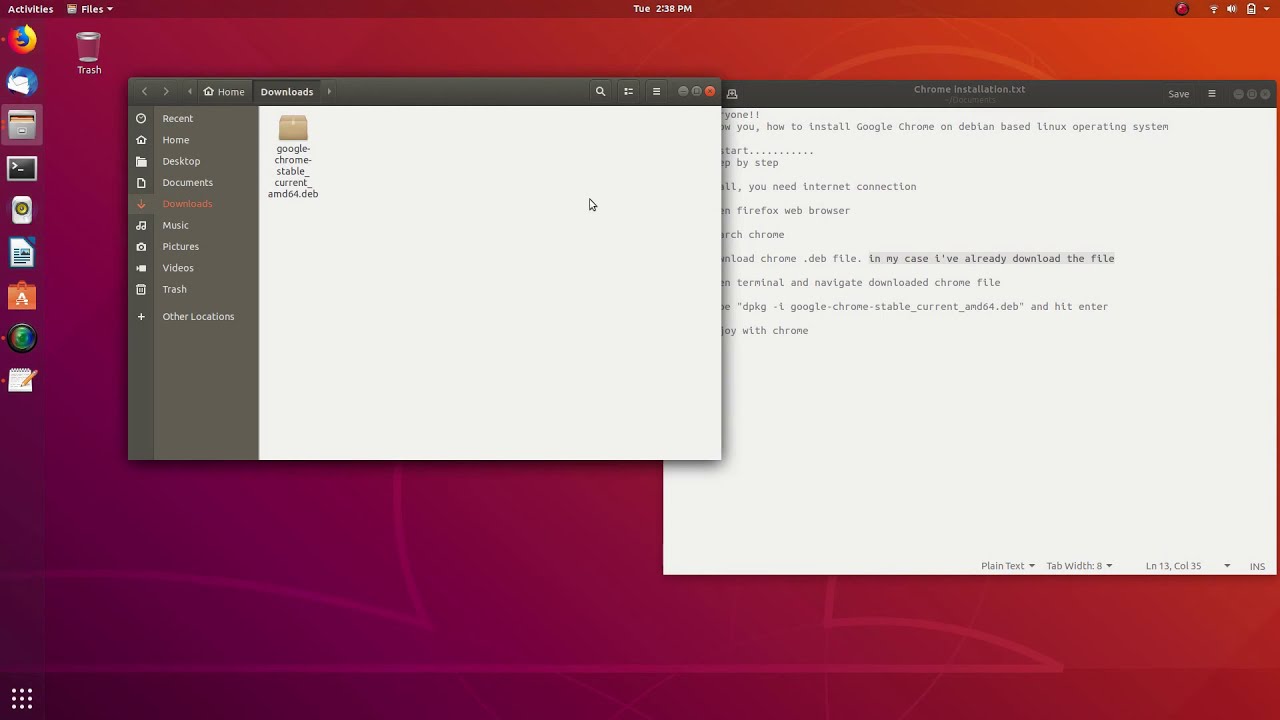
Task: Open Trash in the Files sidebar
Action: click(193, 289)
